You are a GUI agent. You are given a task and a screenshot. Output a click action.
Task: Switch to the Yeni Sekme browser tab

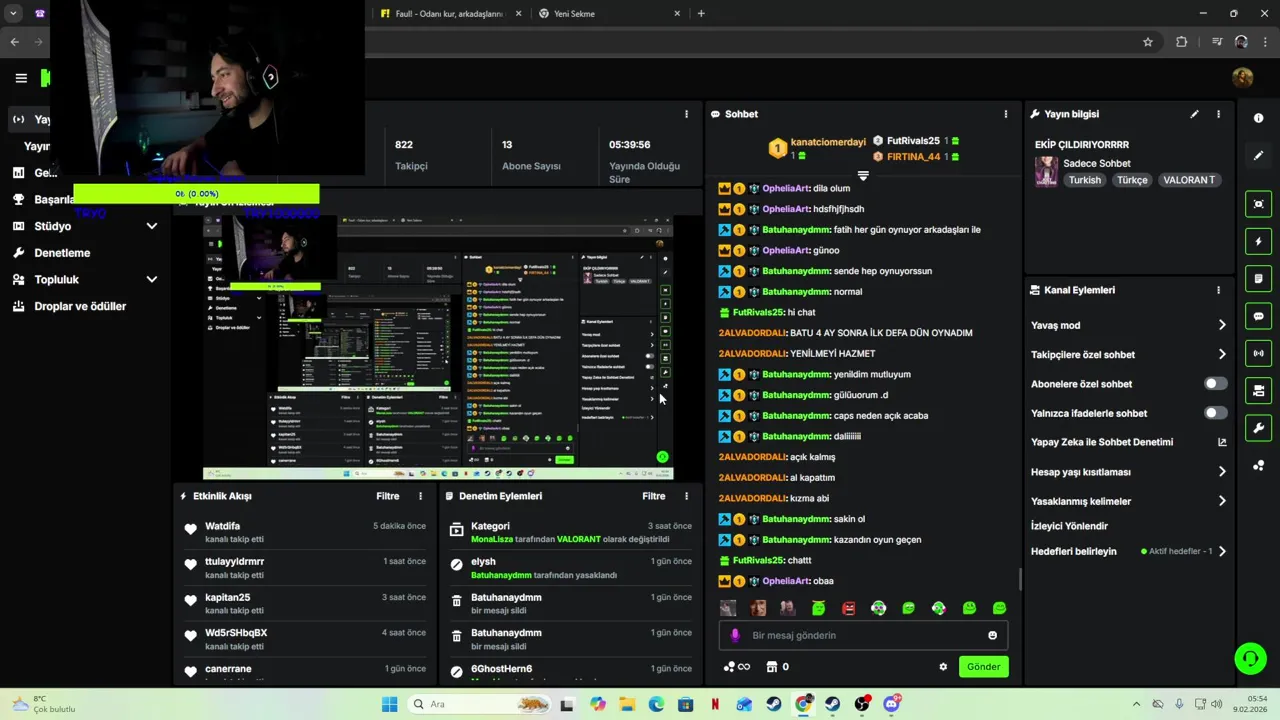click(x=607, y=14)
